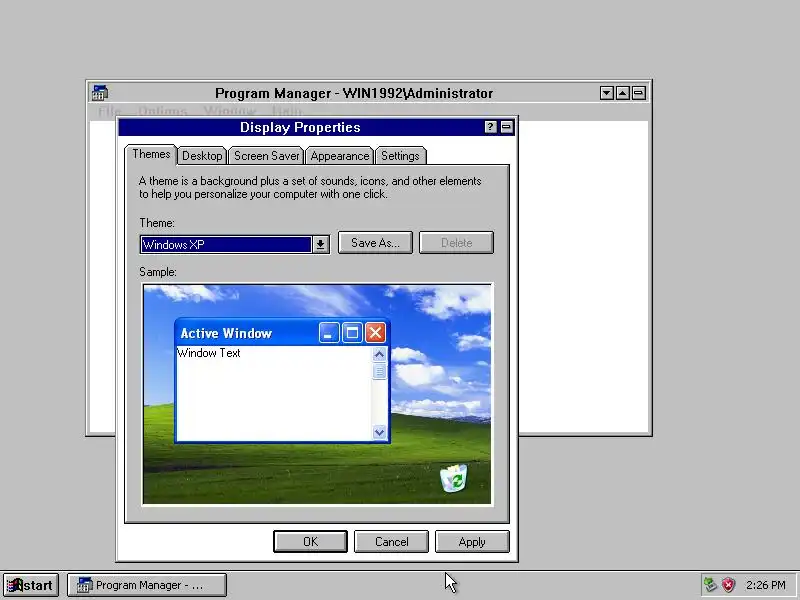Click sample window's minimize icon
Viewport: 800px width, 600px height.
[329, 333]
